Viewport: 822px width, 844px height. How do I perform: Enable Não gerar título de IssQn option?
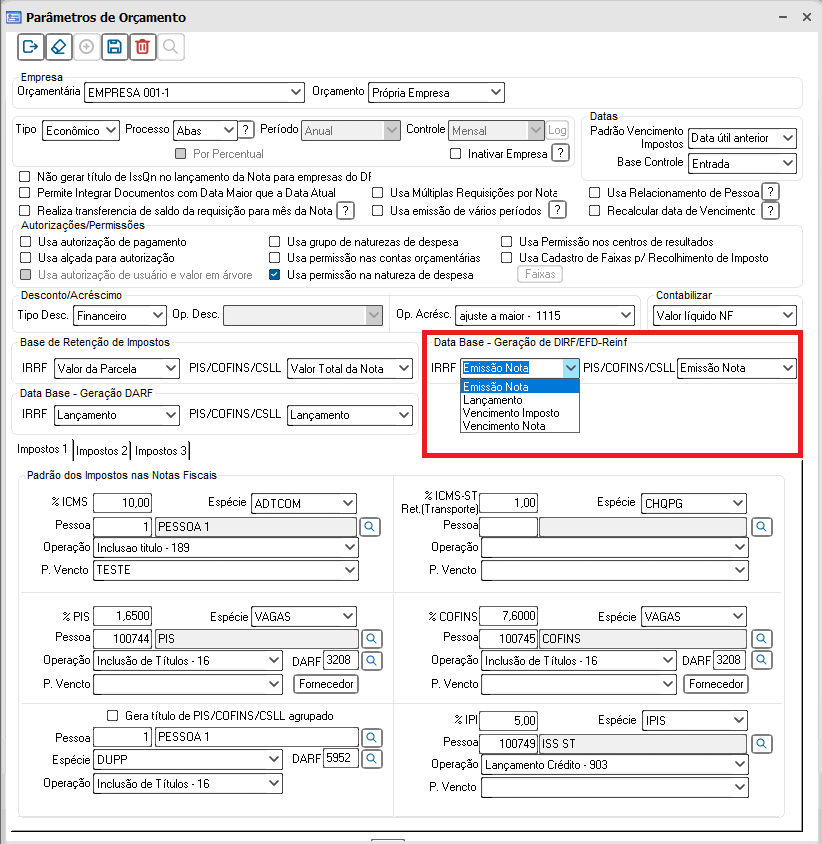(24, 177)
